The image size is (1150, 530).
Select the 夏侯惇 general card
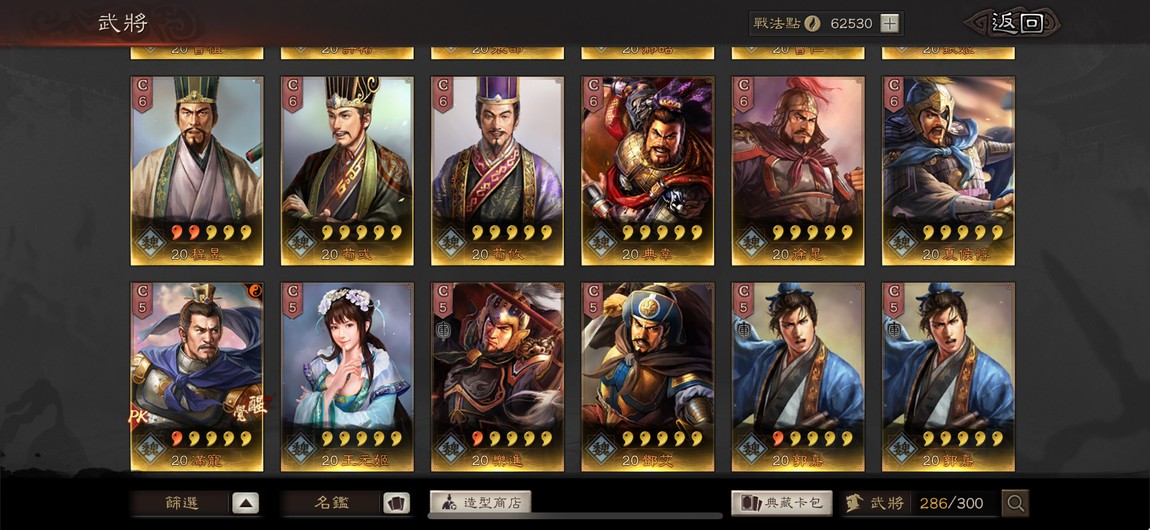pyautogui.click(x=948, y=171)
